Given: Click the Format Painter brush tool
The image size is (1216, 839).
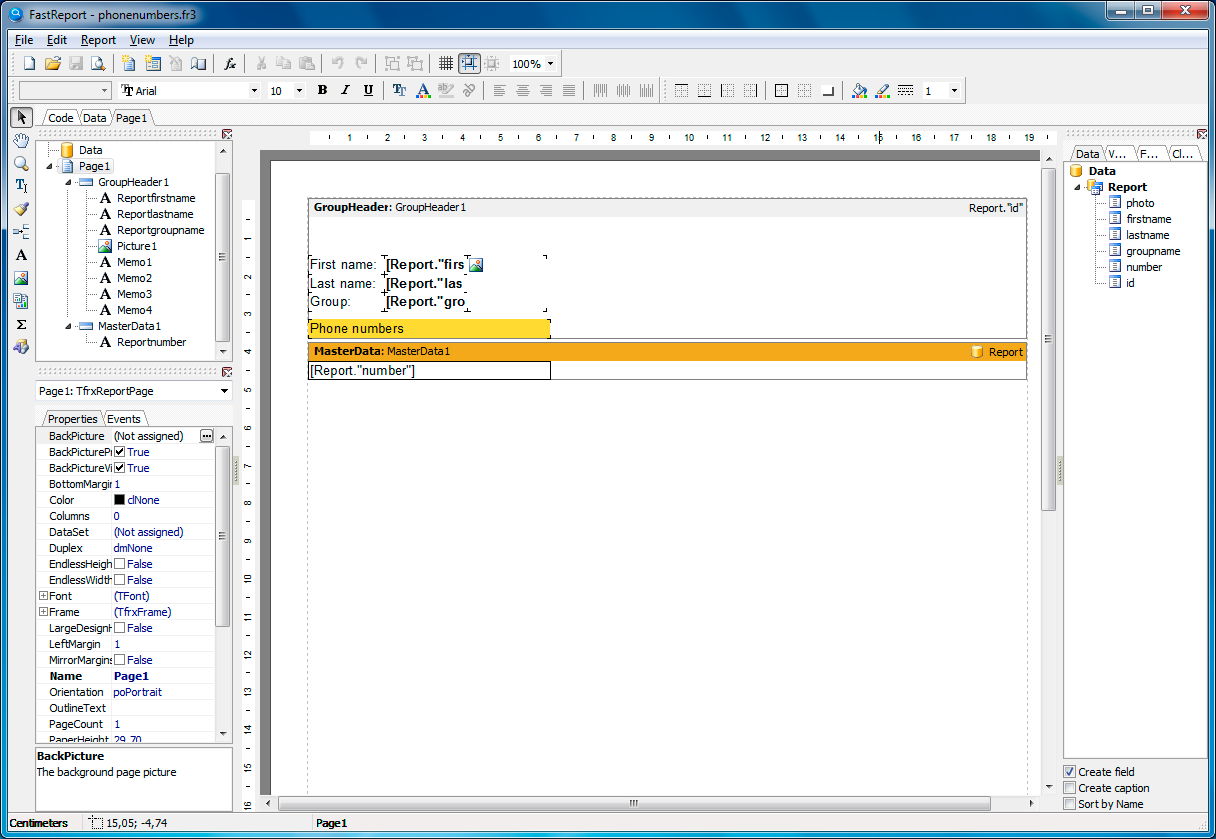Looking at the screenshot, I should coord(22,209).
